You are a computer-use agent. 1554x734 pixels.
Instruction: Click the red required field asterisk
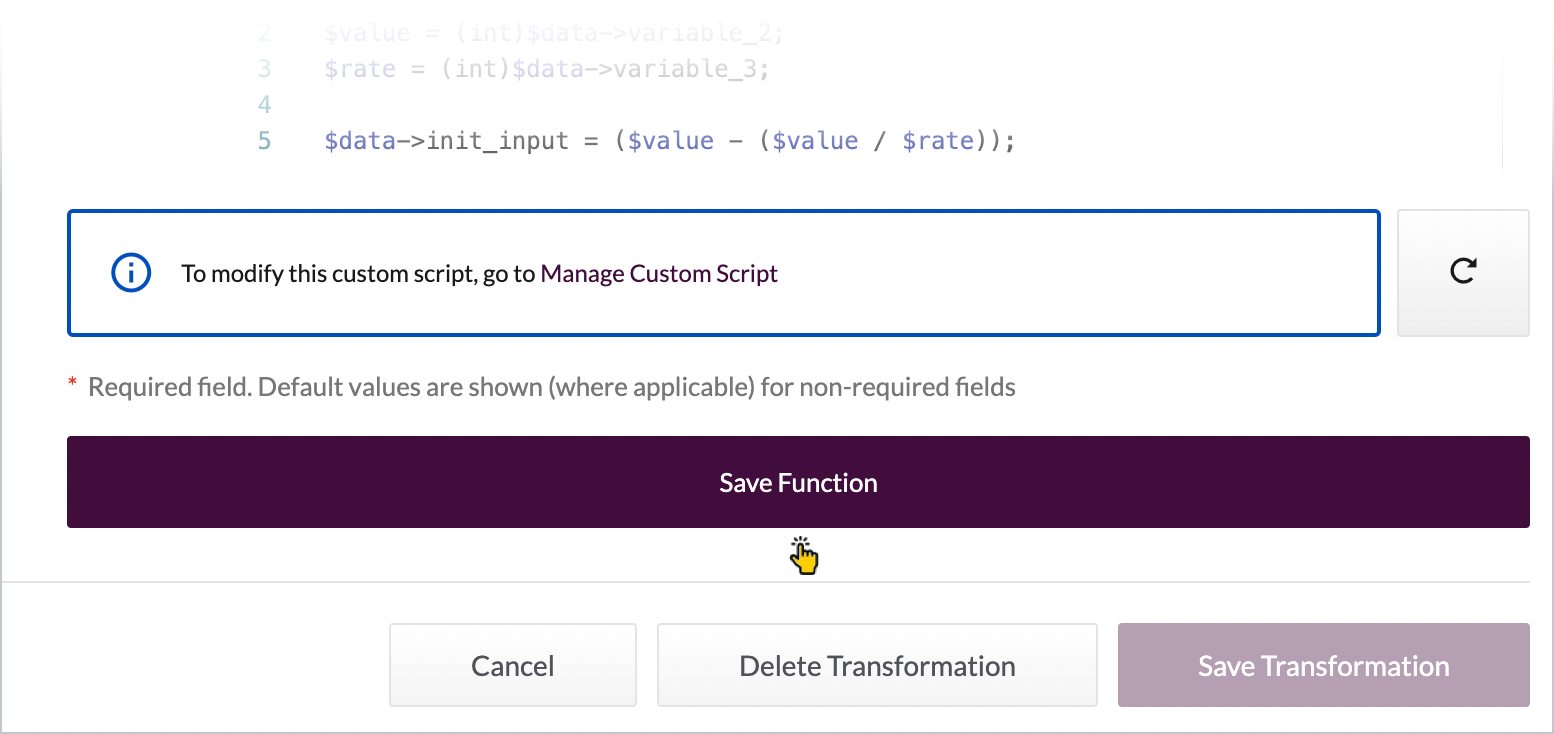[72, 386]
